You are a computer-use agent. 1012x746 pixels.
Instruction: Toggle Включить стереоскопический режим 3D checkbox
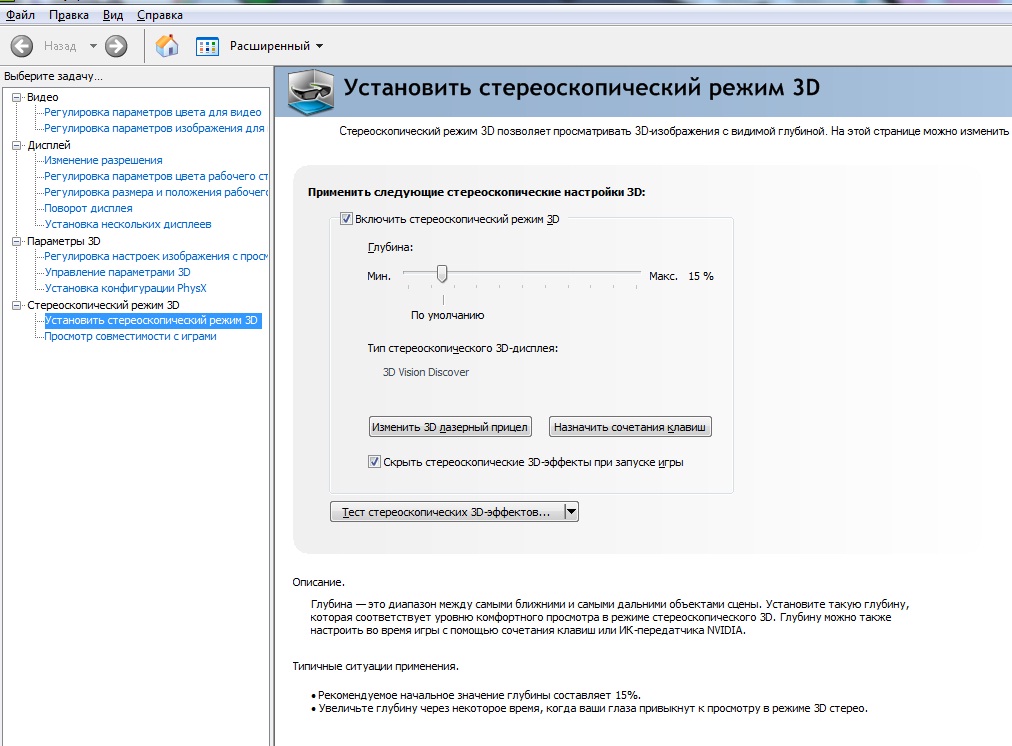click(x=347, y=219)
